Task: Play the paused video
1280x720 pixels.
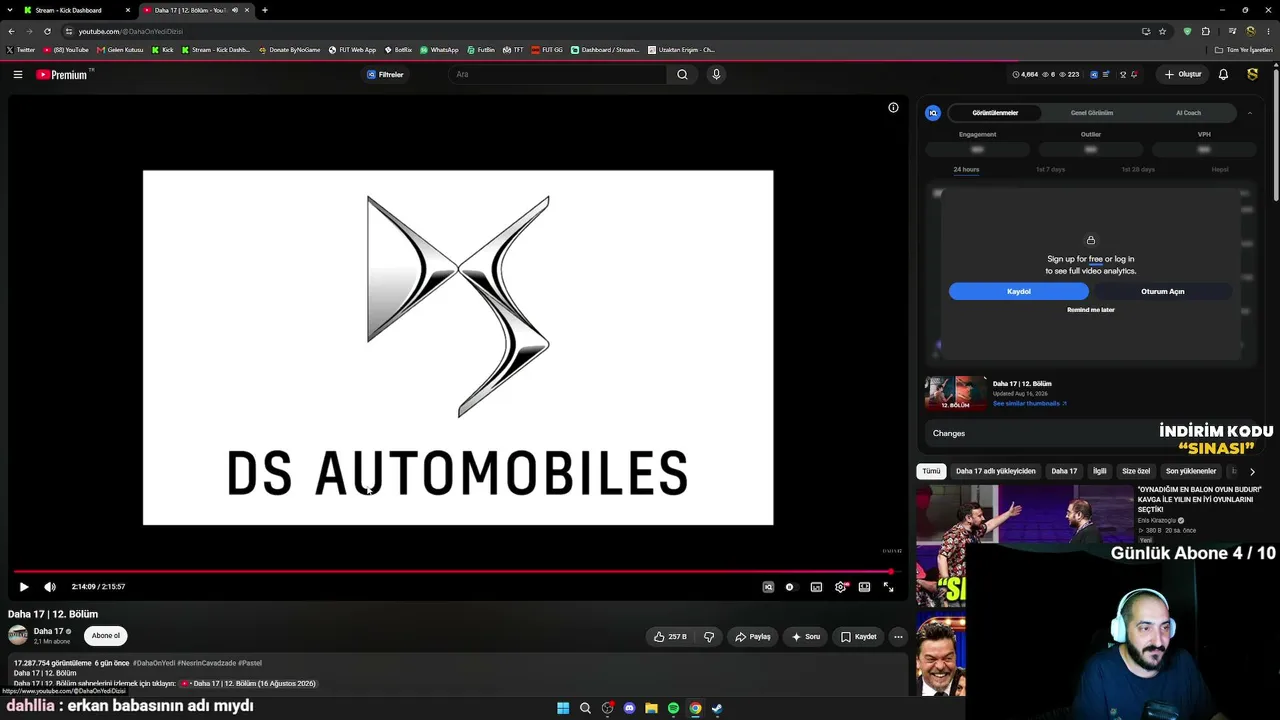Action: click(x=24, y=587)
